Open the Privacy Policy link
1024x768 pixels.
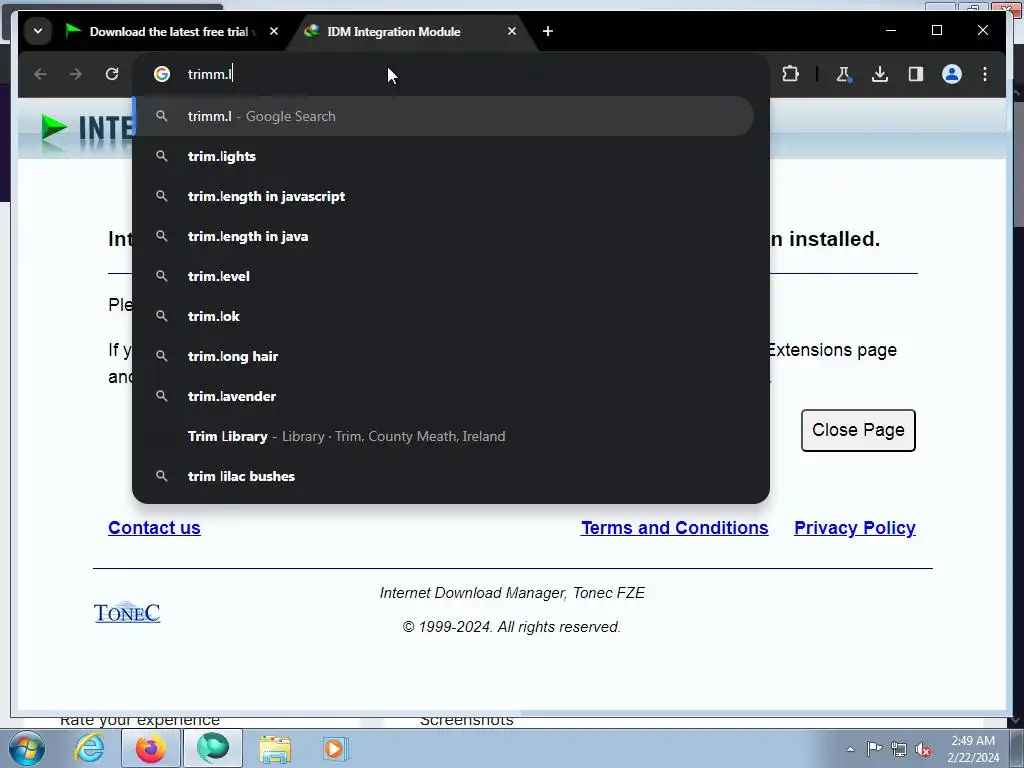[x=855, y=528]
